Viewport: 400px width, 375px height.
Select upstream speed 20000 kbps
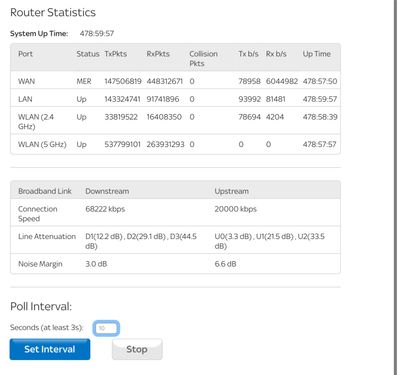pyautogui.click(x=235, y=209)
